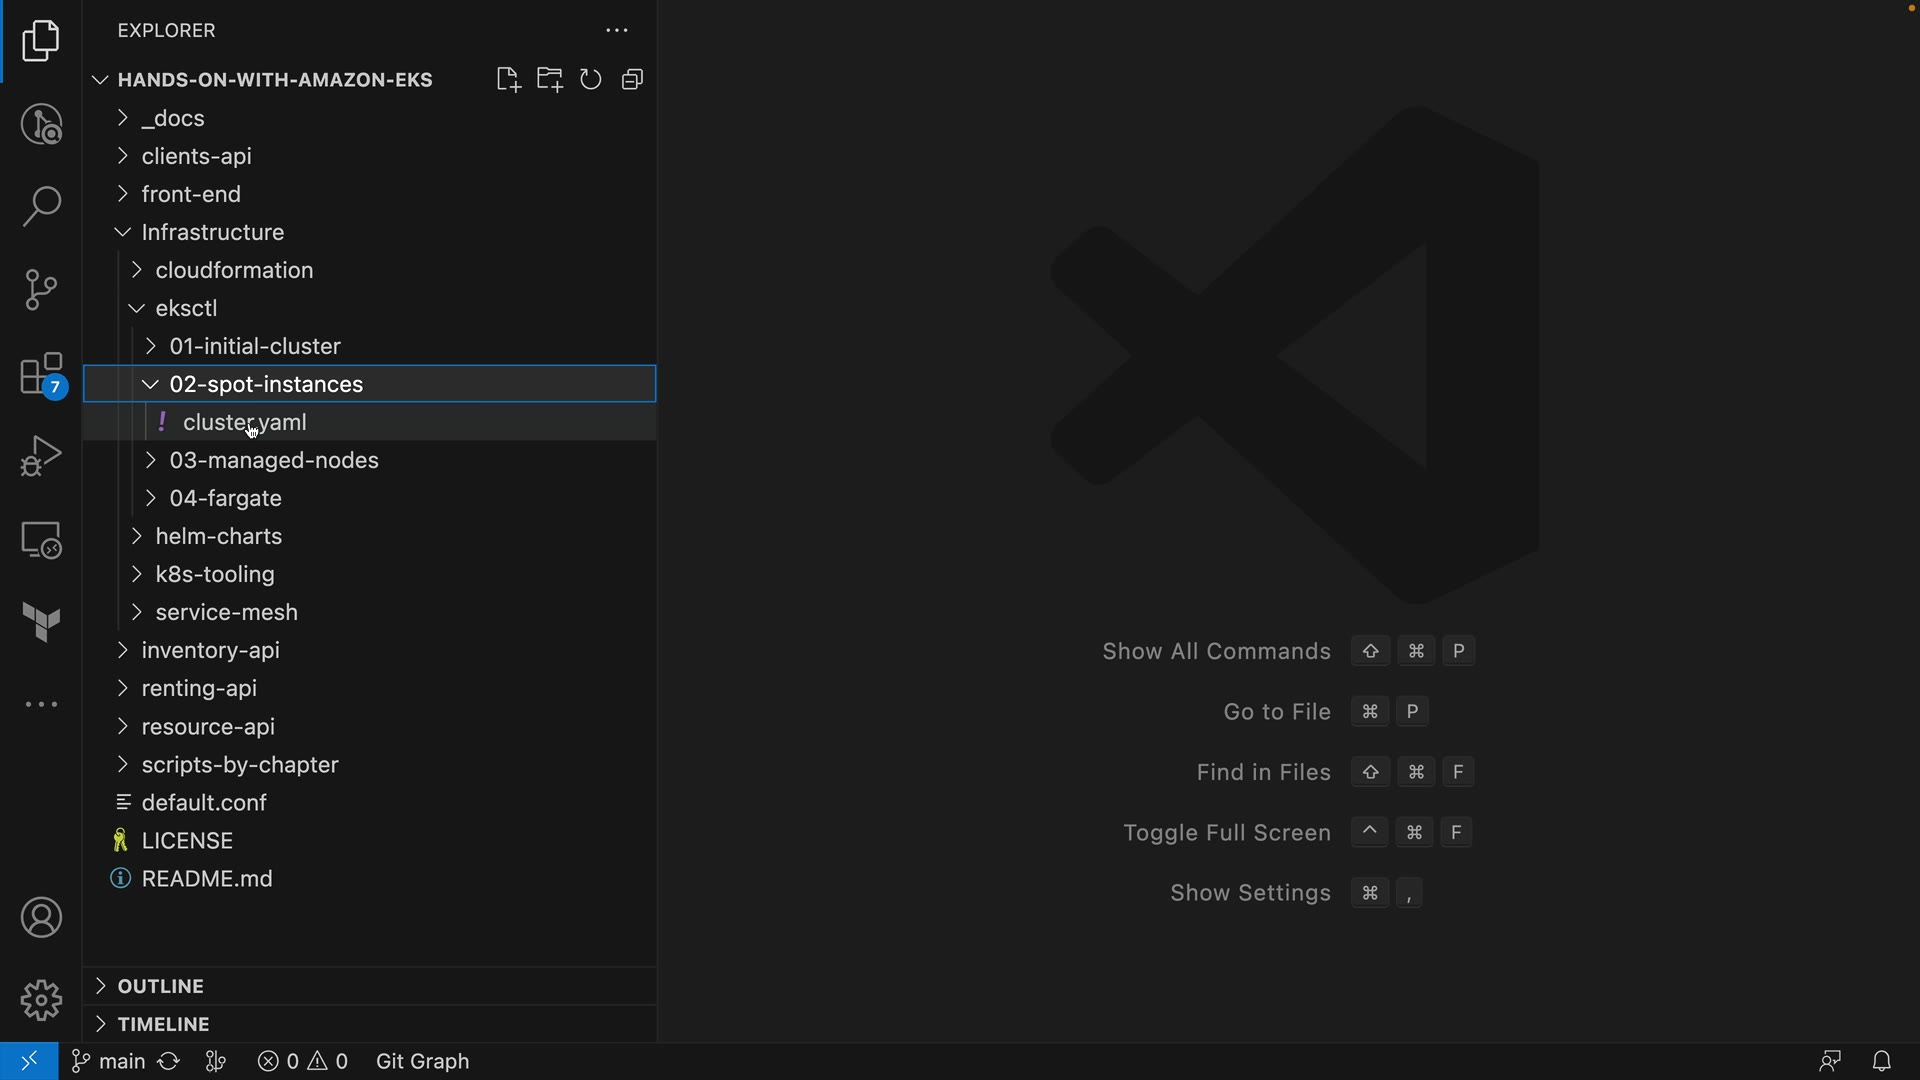Viewport: 1920px width, 1080px height.
Task: Open the Source Control view
Action: pos(41,290)
